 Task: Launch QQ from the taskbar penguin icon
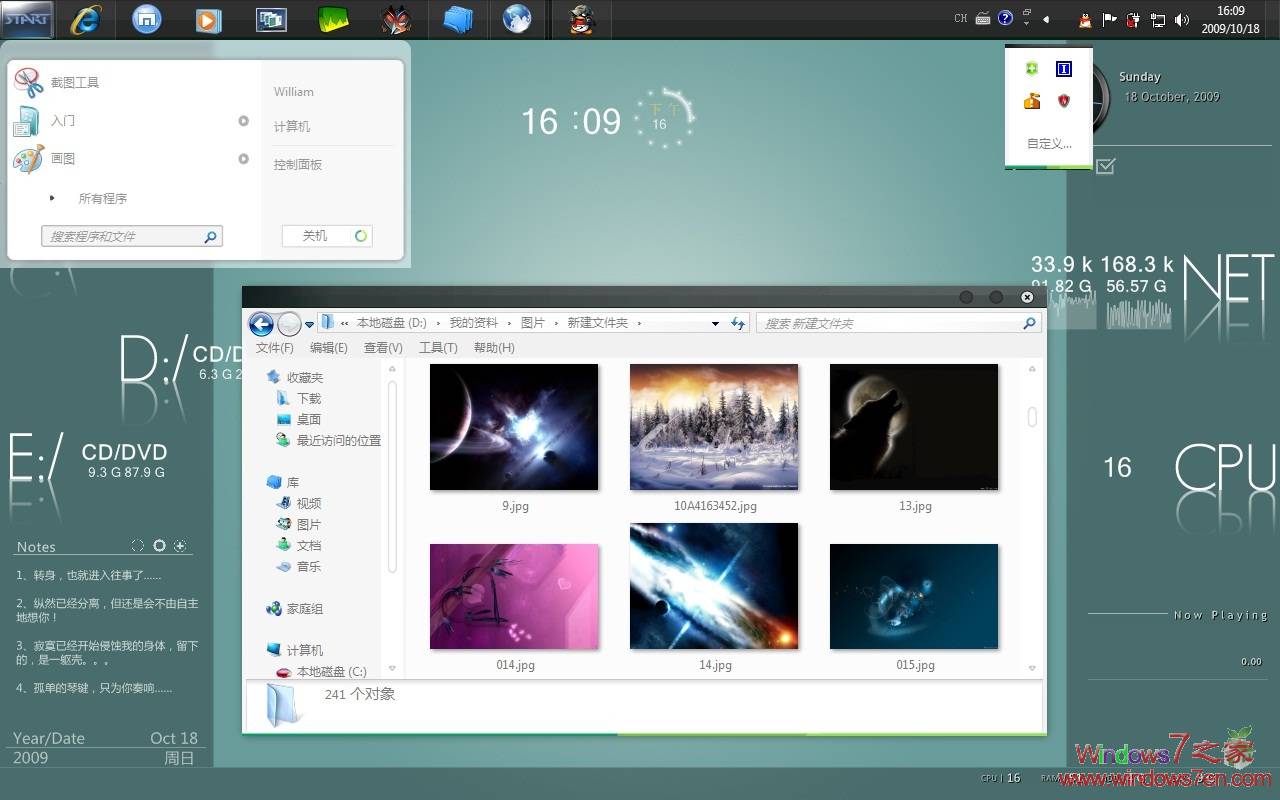click(582, 19)
